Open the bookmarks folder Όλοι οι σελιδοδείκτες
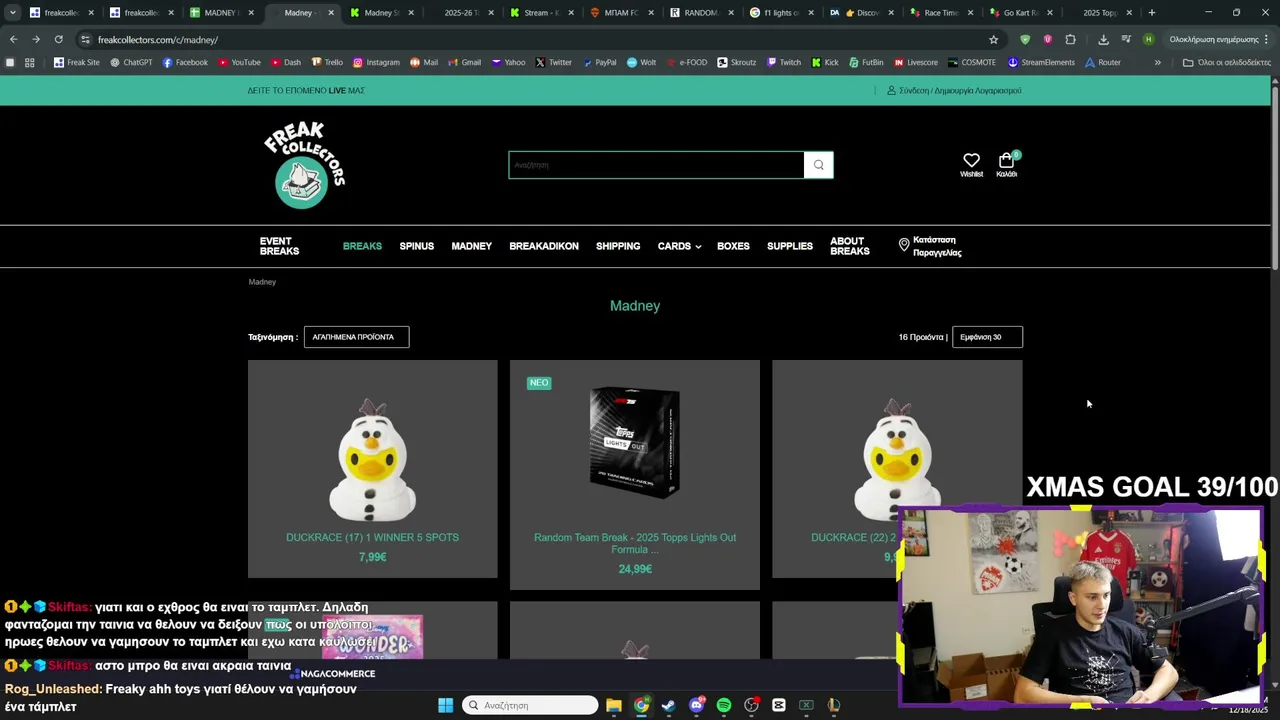Screen dimensions: 1280x720 point(1226,62)
